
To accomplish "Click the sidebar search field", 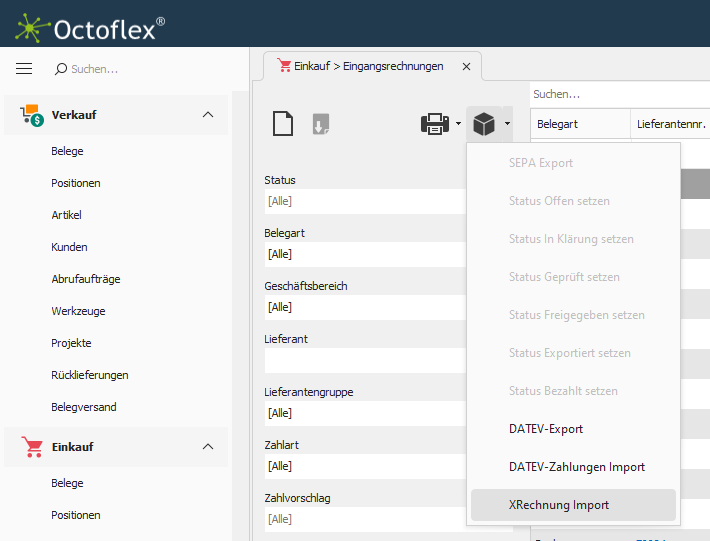I will [140, 69].
